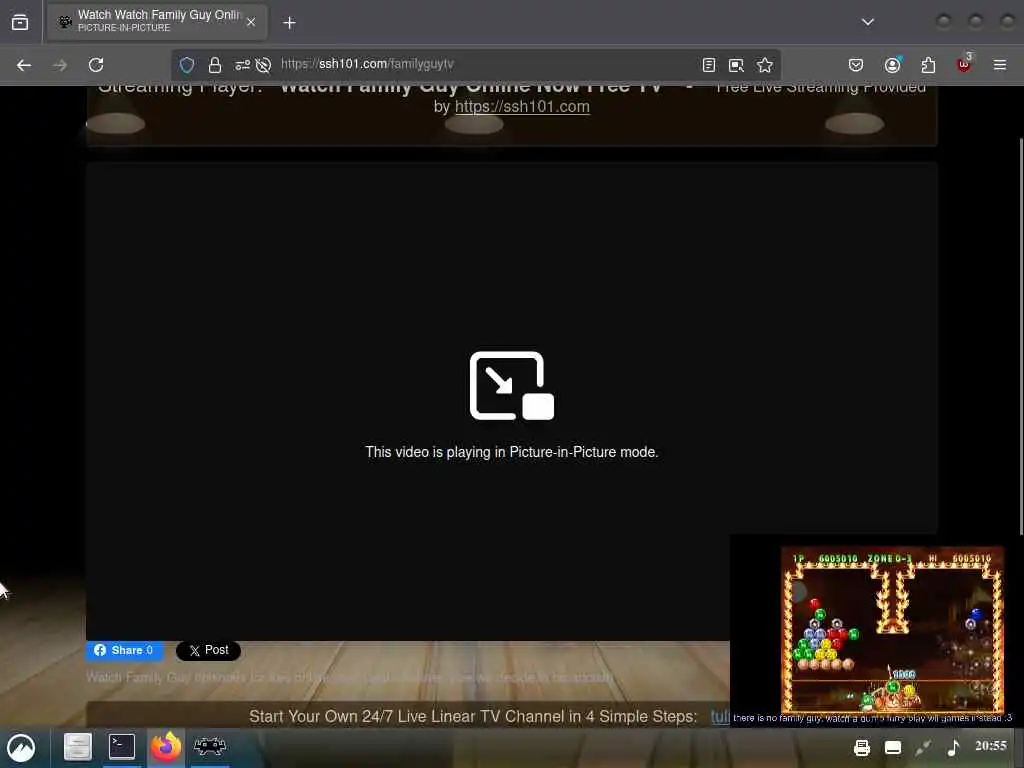Screen dimensions: 1024x768
Task: Close the Watch Family Guy Online tab
Action: point(251,22)
